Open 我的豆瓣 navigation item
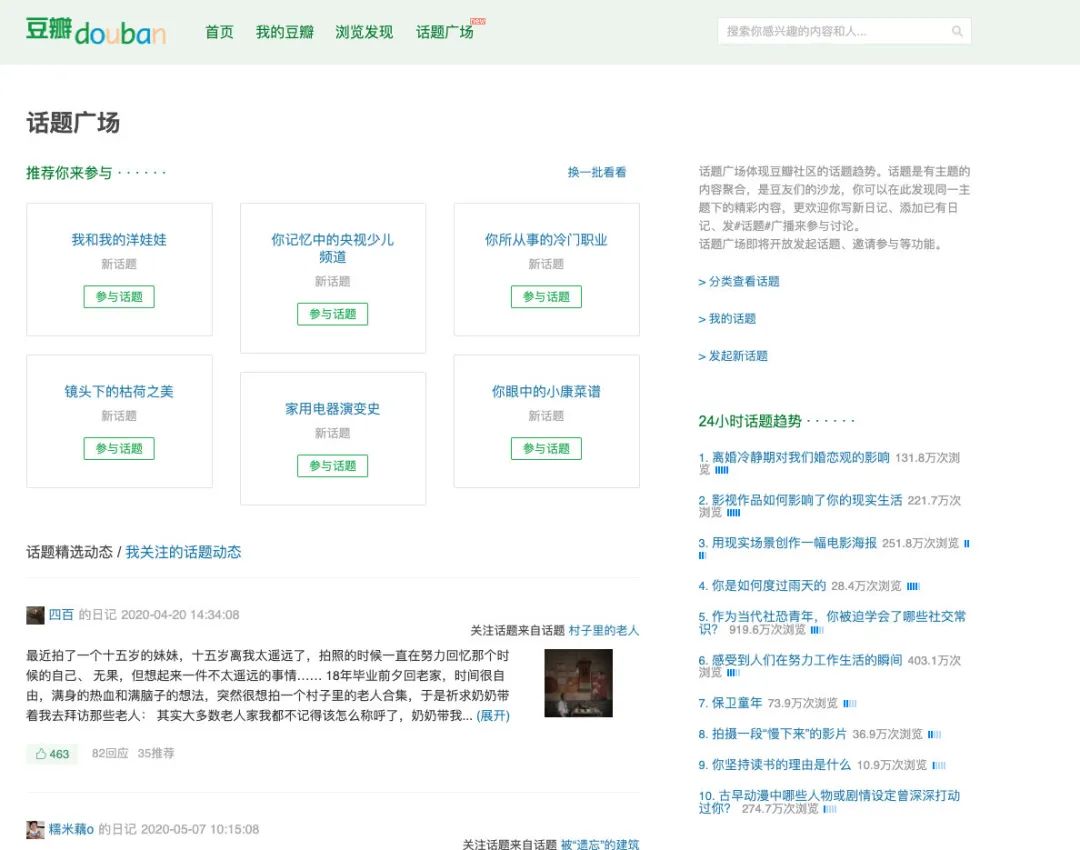1080x850 pixels. 284,32
